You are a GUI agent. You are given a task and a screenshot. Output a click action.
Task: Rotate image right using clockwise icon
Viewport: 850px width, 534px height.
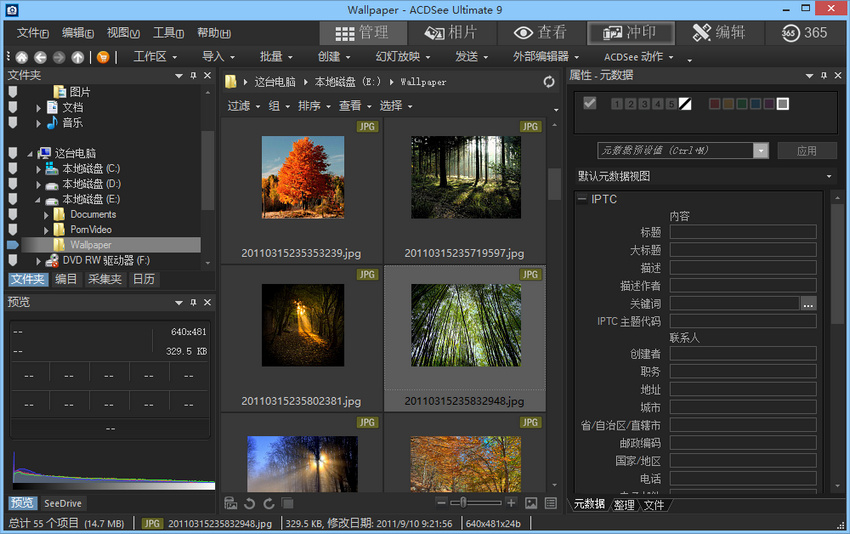click(x=267, y=503)
